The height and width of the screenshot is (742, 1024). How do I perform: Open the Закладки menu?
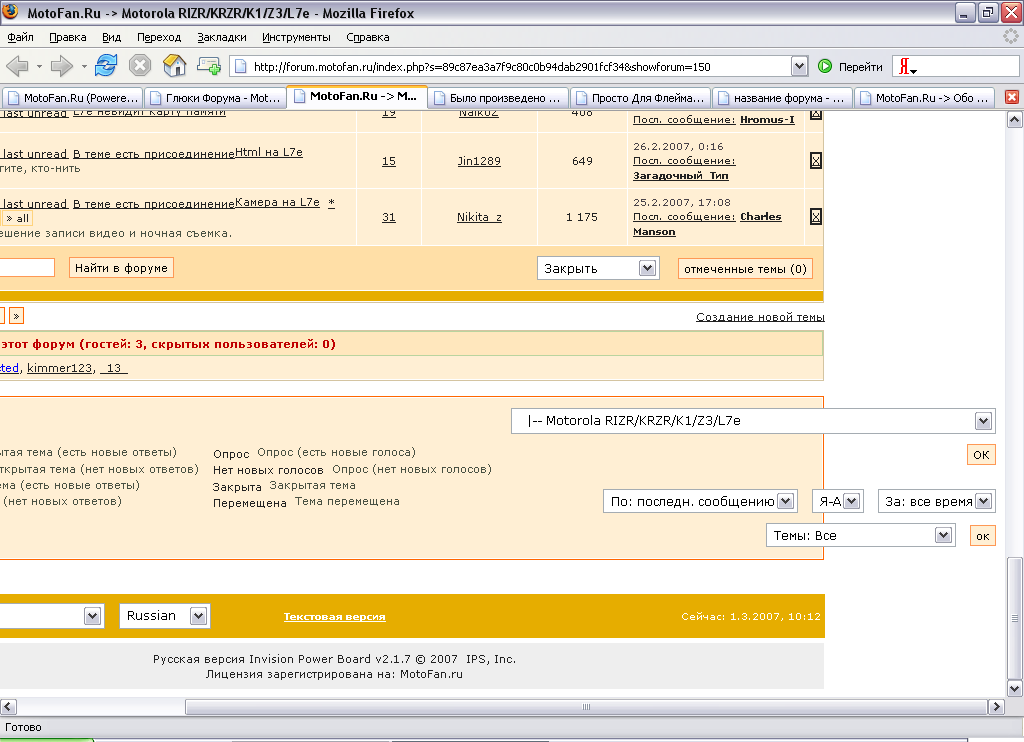click(x=222, y=37)
